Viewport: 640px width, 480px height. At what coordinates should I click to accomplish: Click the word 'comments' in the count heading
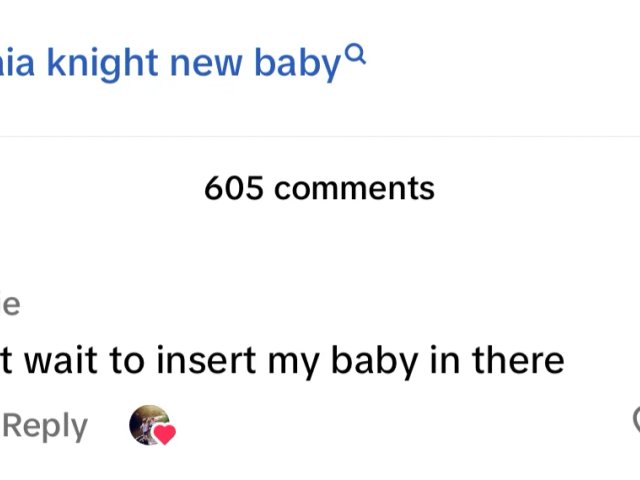[354, 188]
